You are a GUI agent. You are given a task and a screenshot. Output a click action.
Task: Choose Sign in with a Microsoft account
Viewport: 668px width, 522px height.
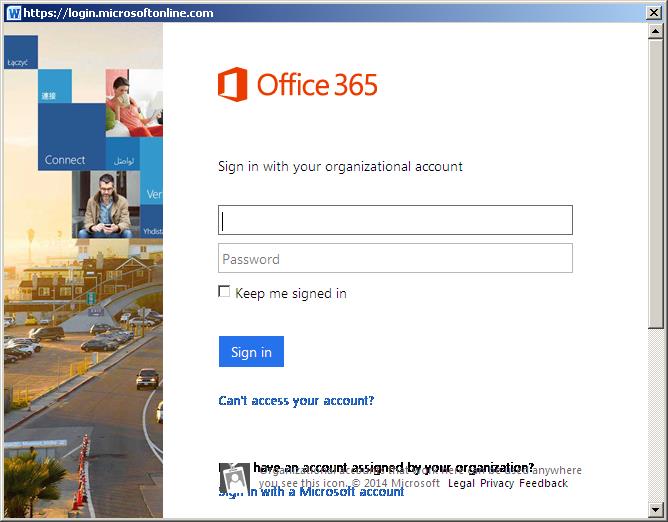point(311,492)
